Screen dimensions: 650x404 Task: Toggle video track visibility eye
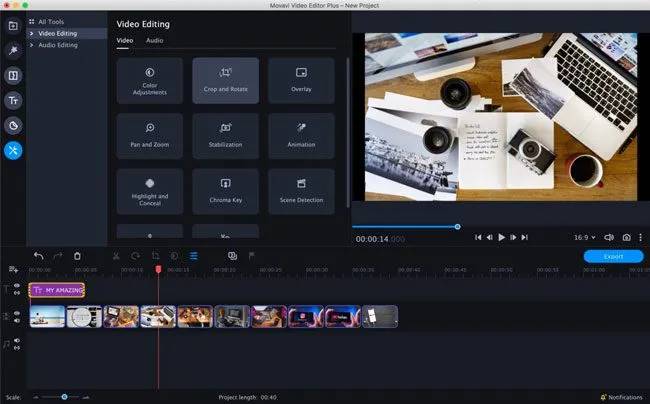17,313
